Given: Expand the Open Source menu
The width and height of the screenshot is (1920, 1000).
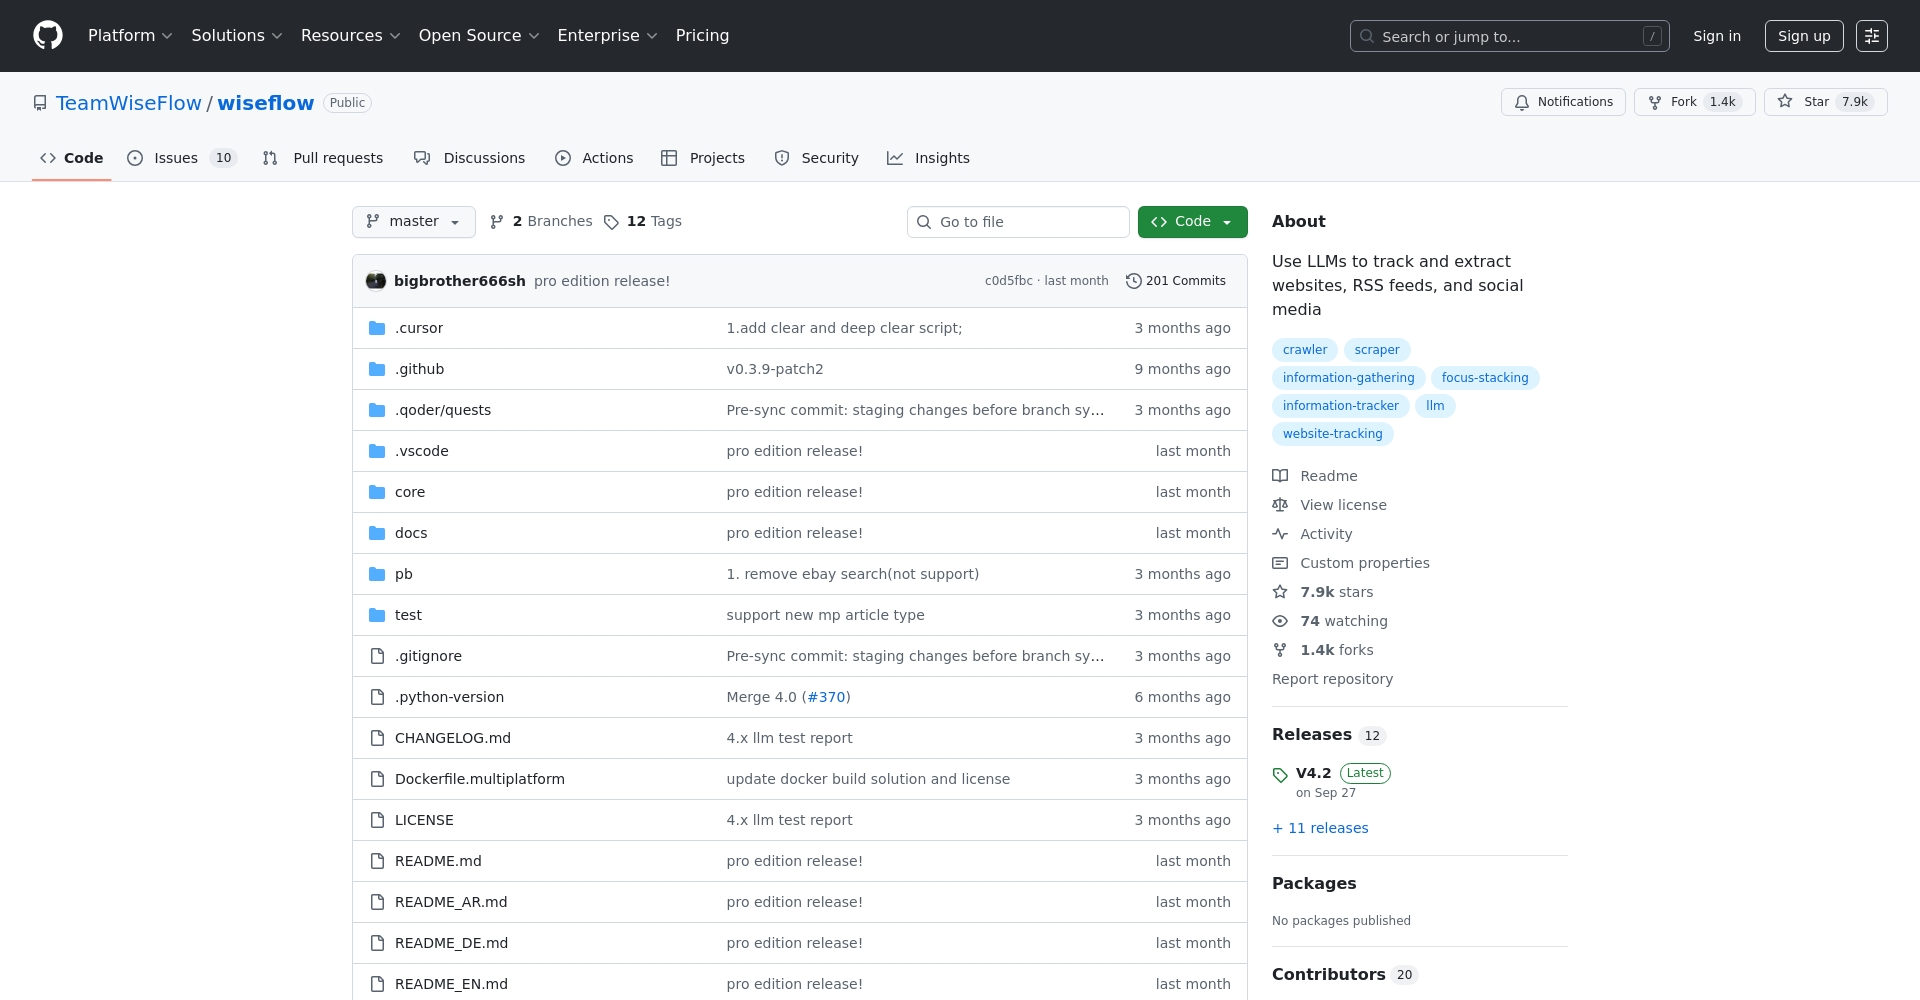Looking at the screenshot, I should tap(478, 36).
